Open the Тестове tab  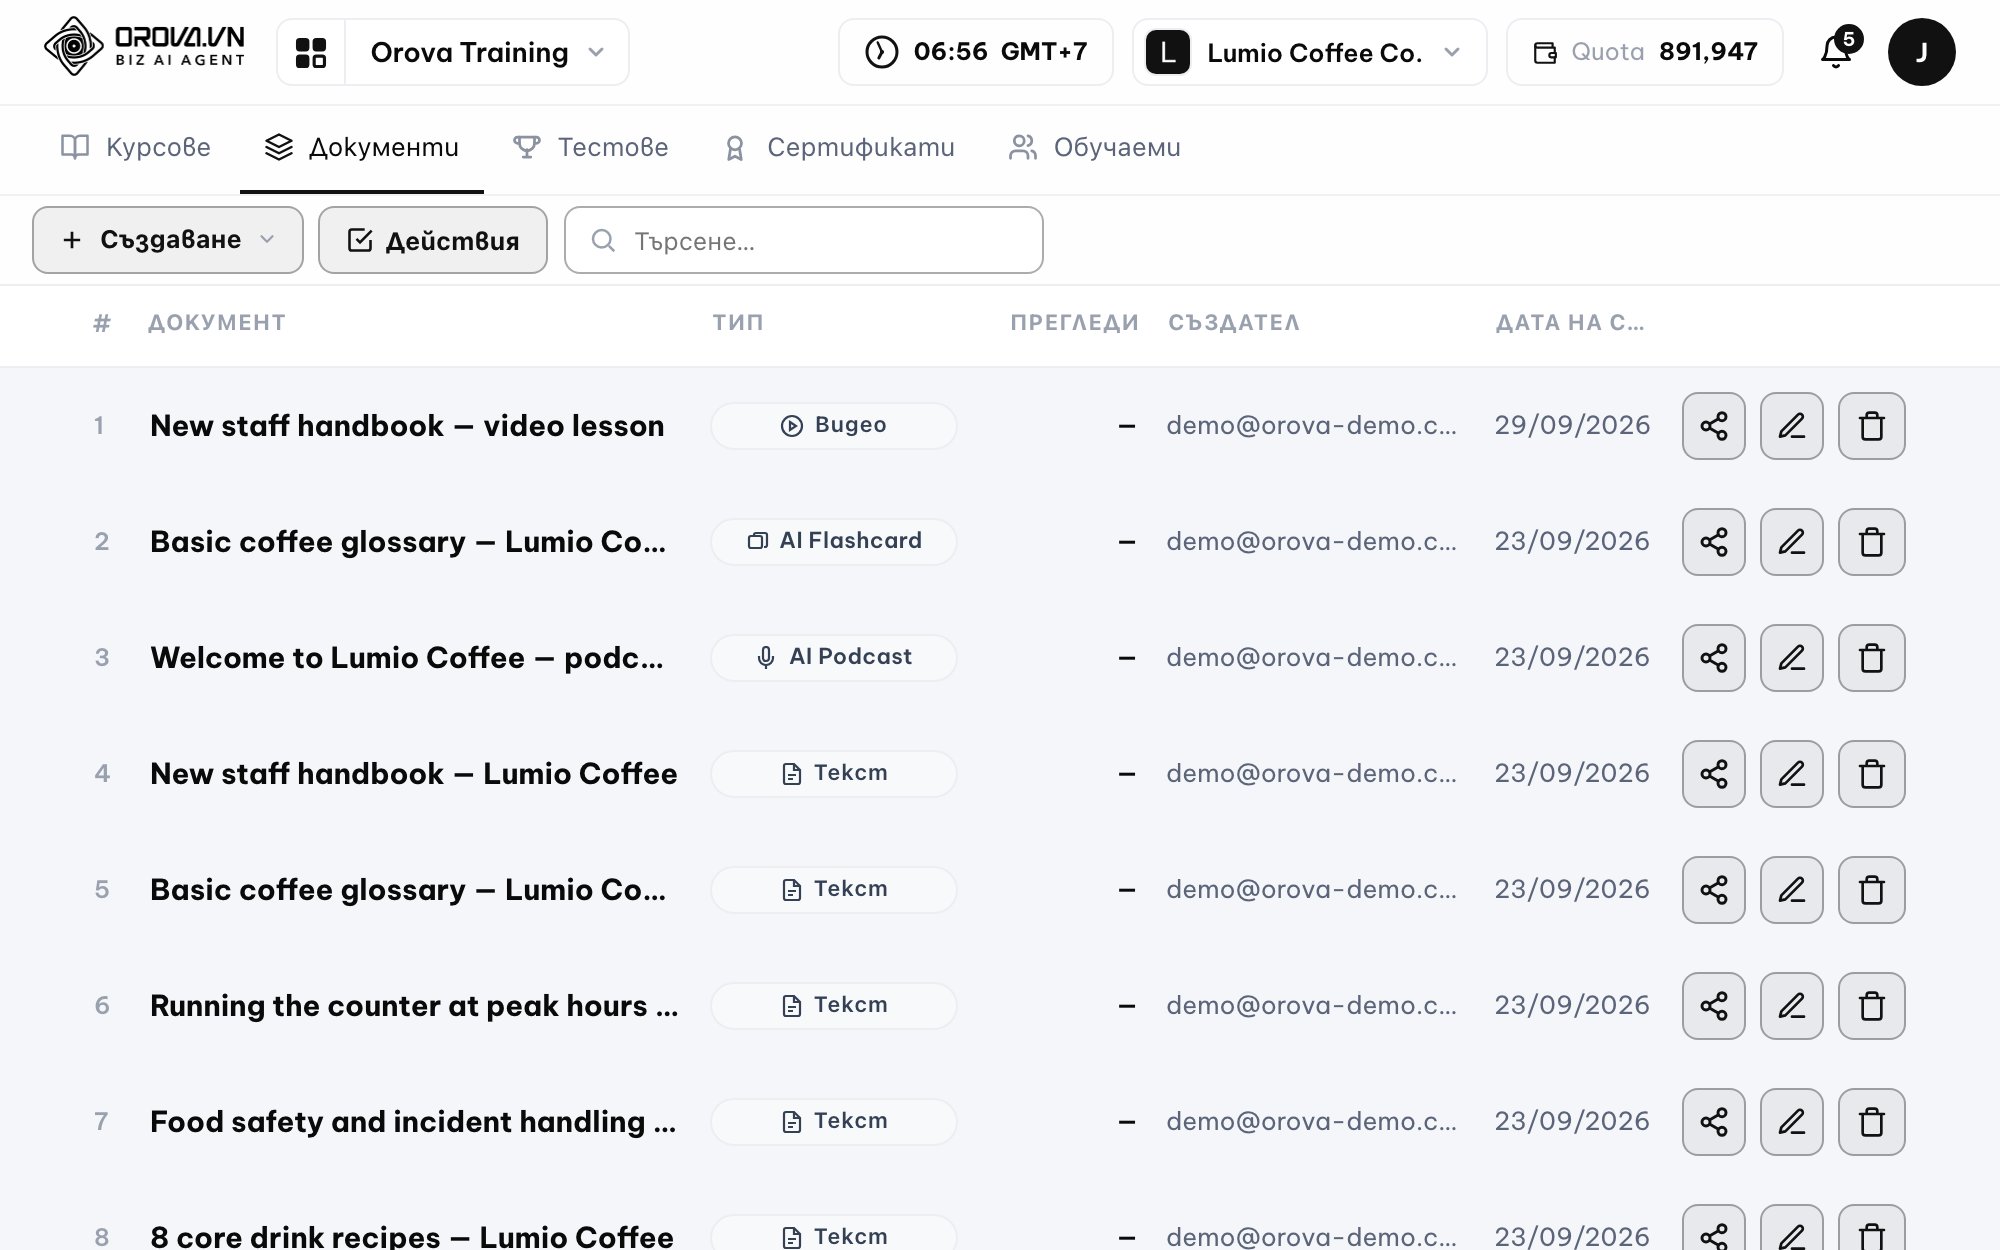pyautogui.click(x=591, y=148)
